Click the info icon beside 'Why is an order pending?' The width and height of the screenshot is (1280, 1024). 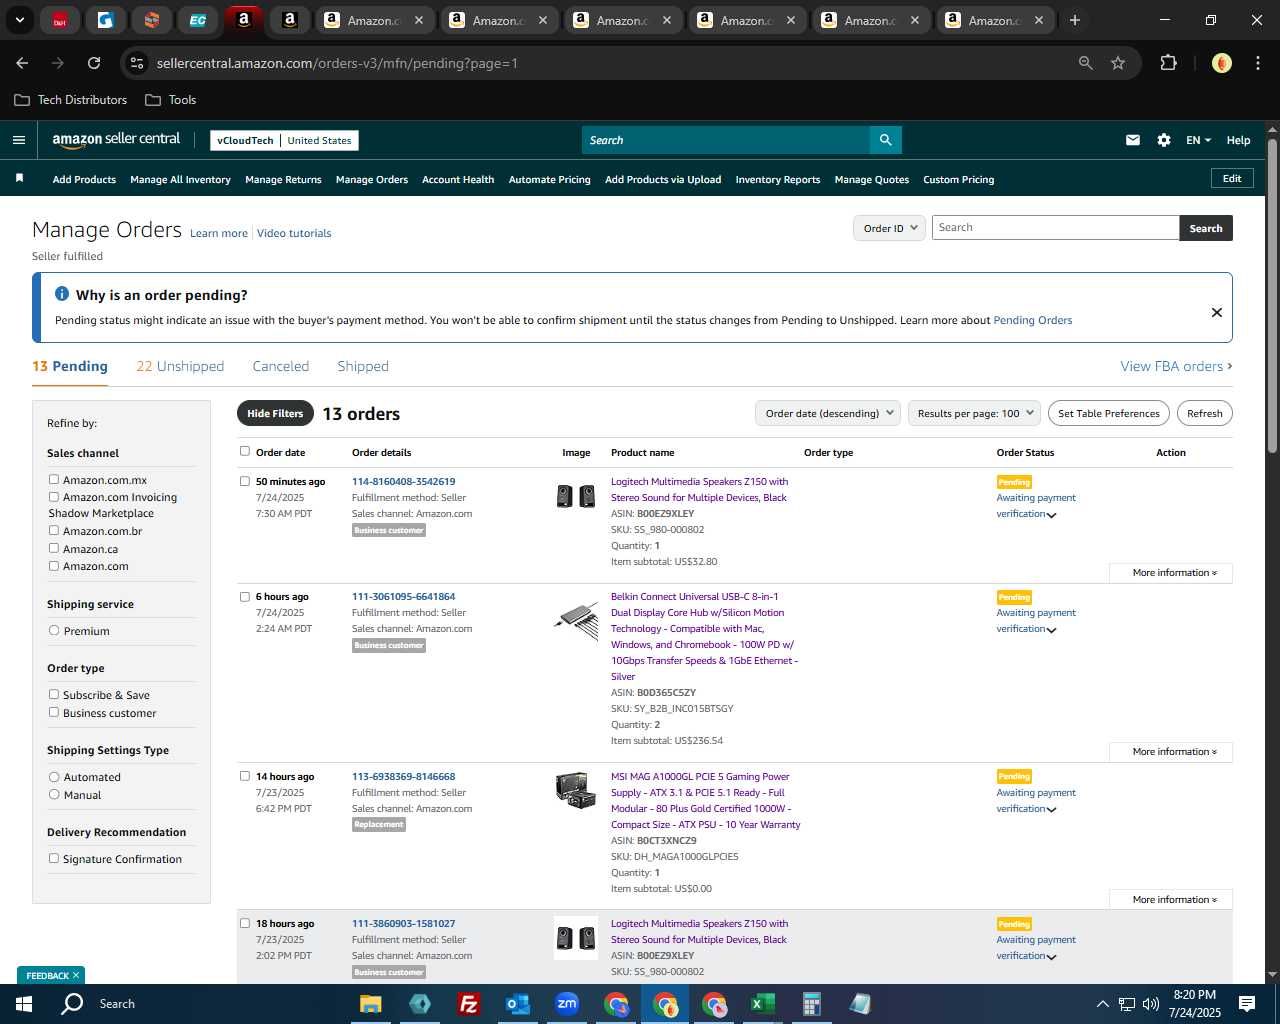[62, 294]
